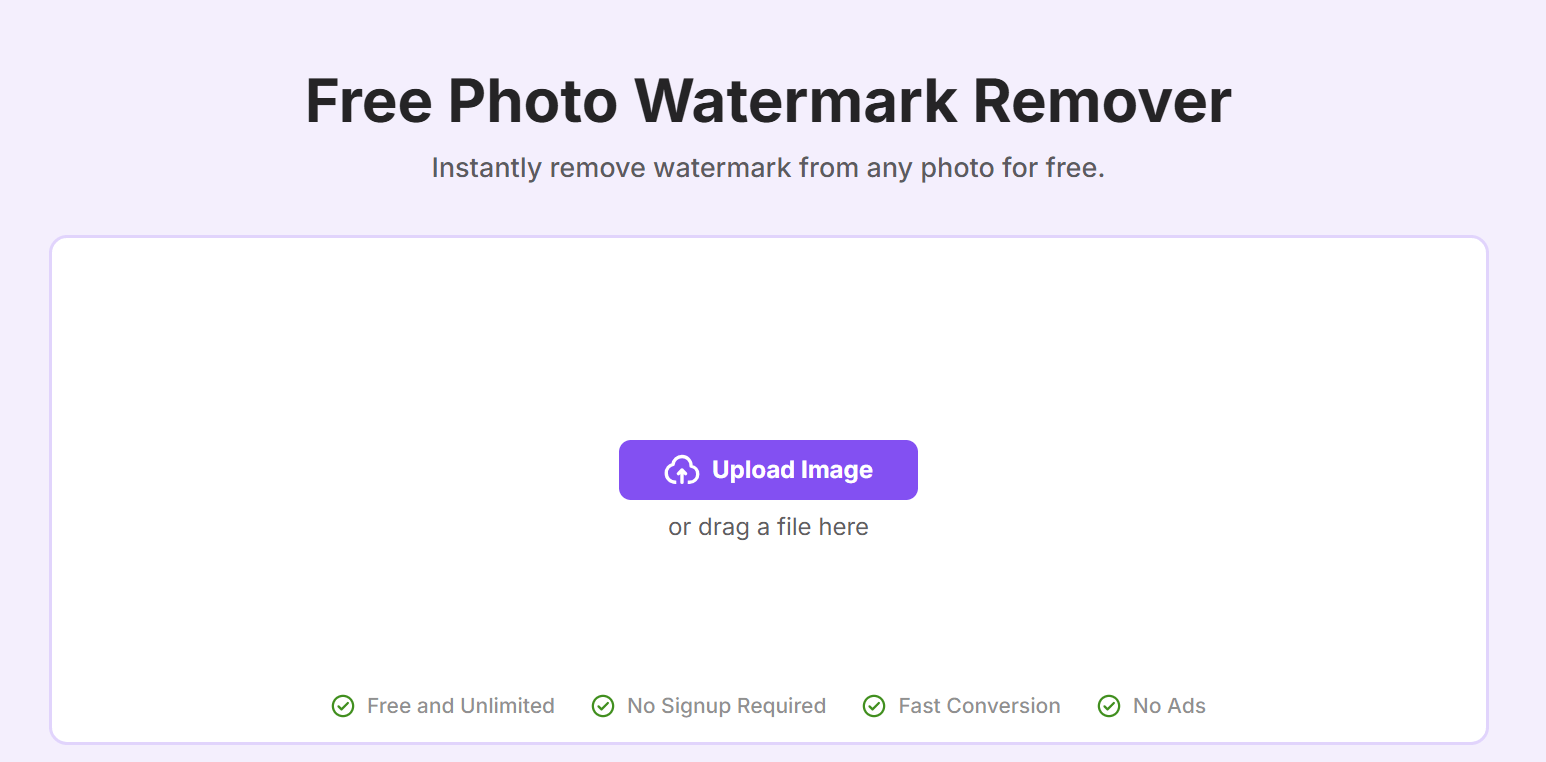Click the cloud upload icon
Image resolution: width=1546 pixels, height=762 pixels.
681,470
